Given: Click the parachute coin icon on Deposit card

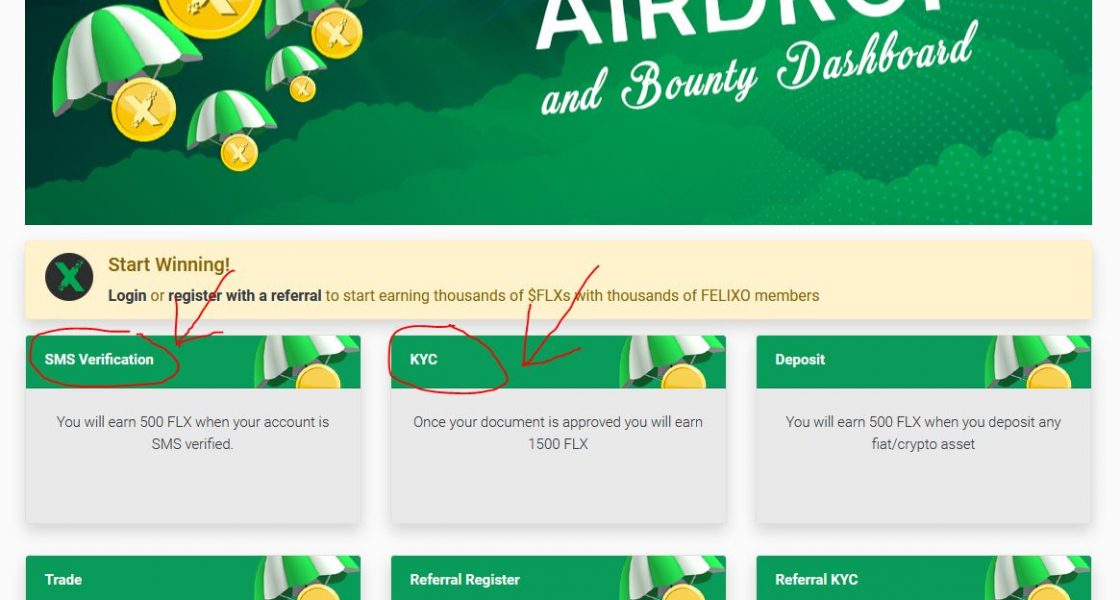Looking at the screenshot, I should pos(1038,362).
